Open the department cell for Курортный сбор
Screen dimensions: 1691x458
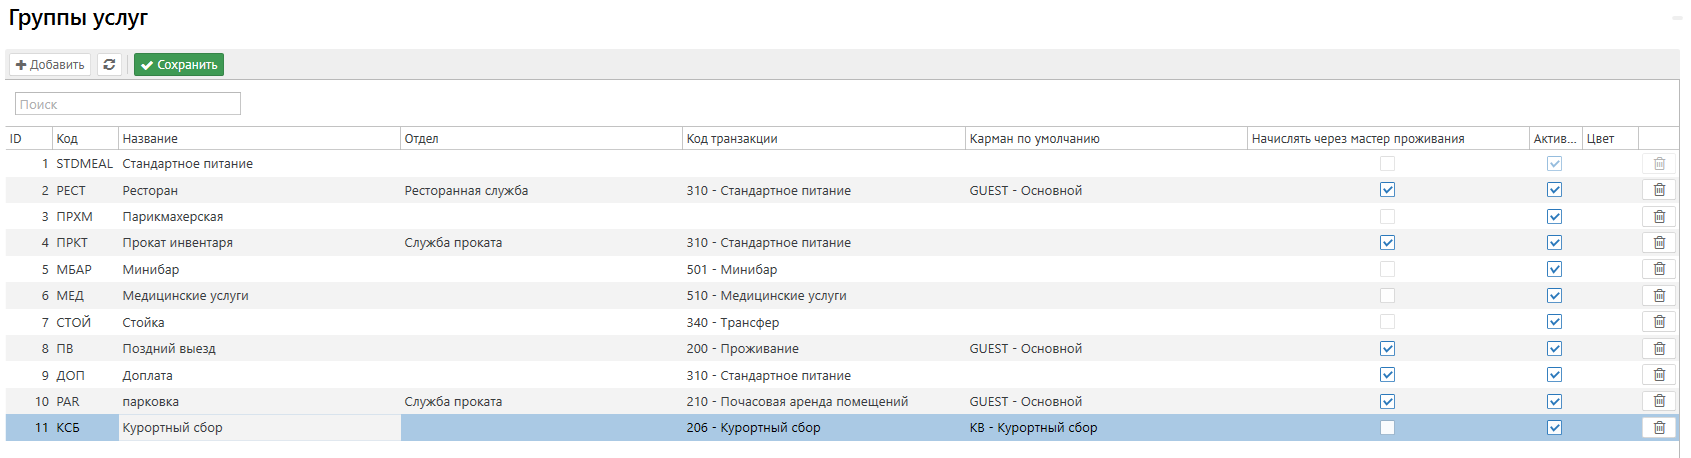coord(540,428)
